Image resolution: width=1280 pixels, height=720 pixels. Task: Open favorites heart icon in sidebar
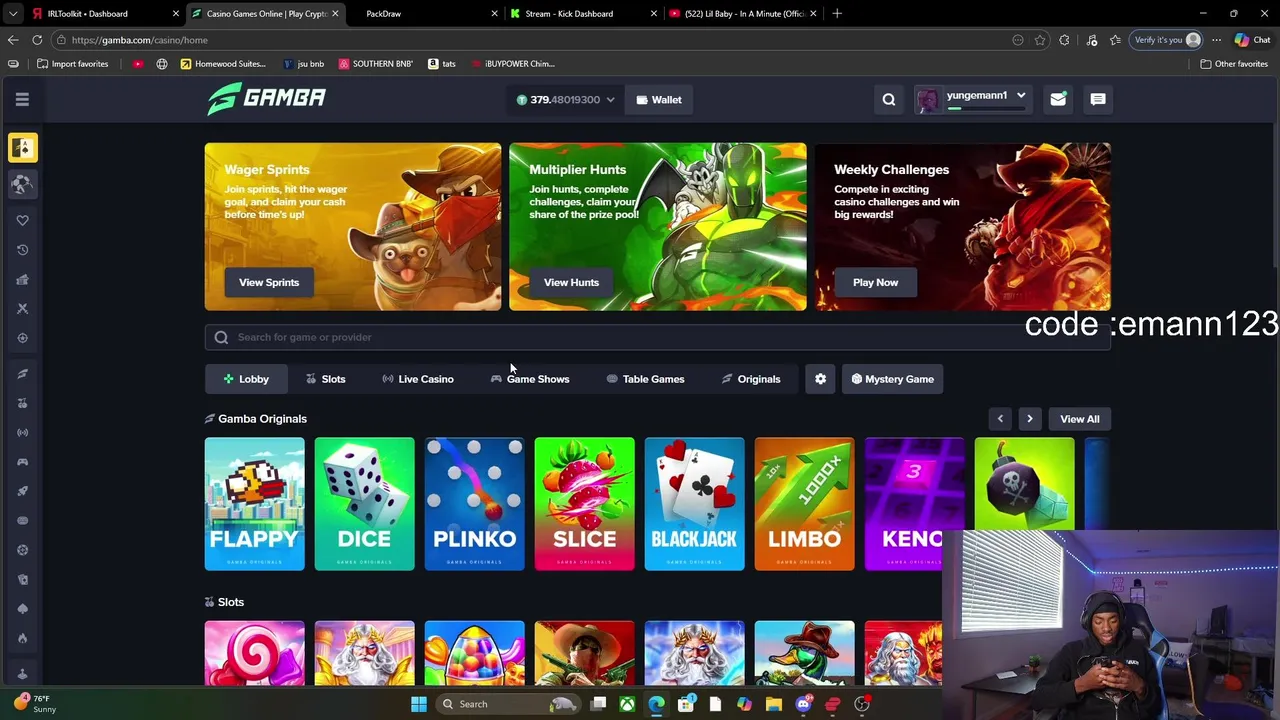click(22, 220)
